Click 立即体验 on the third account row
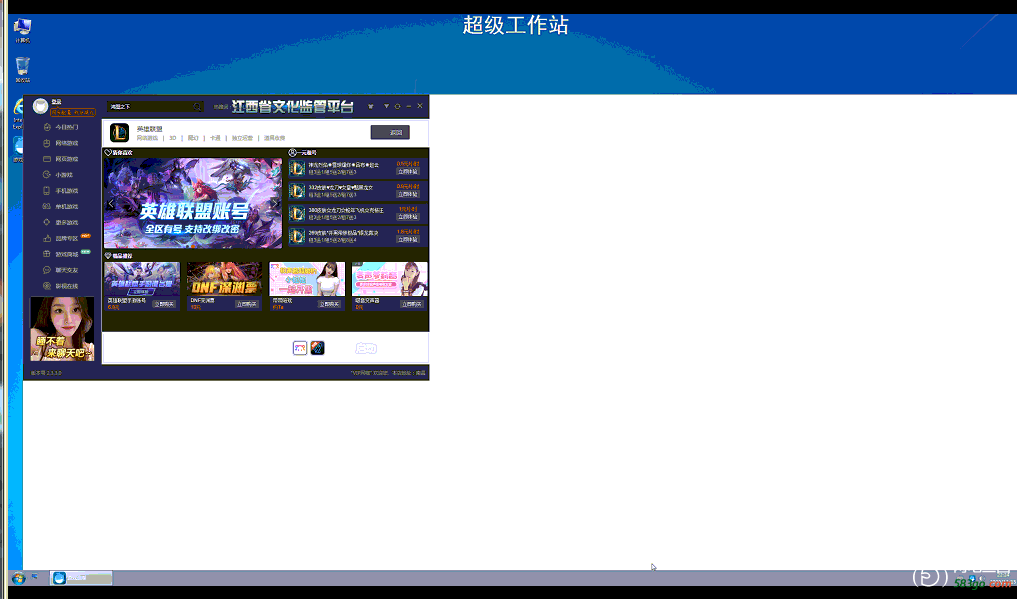This screenshot has width=1017, height=599. [408, 217]
